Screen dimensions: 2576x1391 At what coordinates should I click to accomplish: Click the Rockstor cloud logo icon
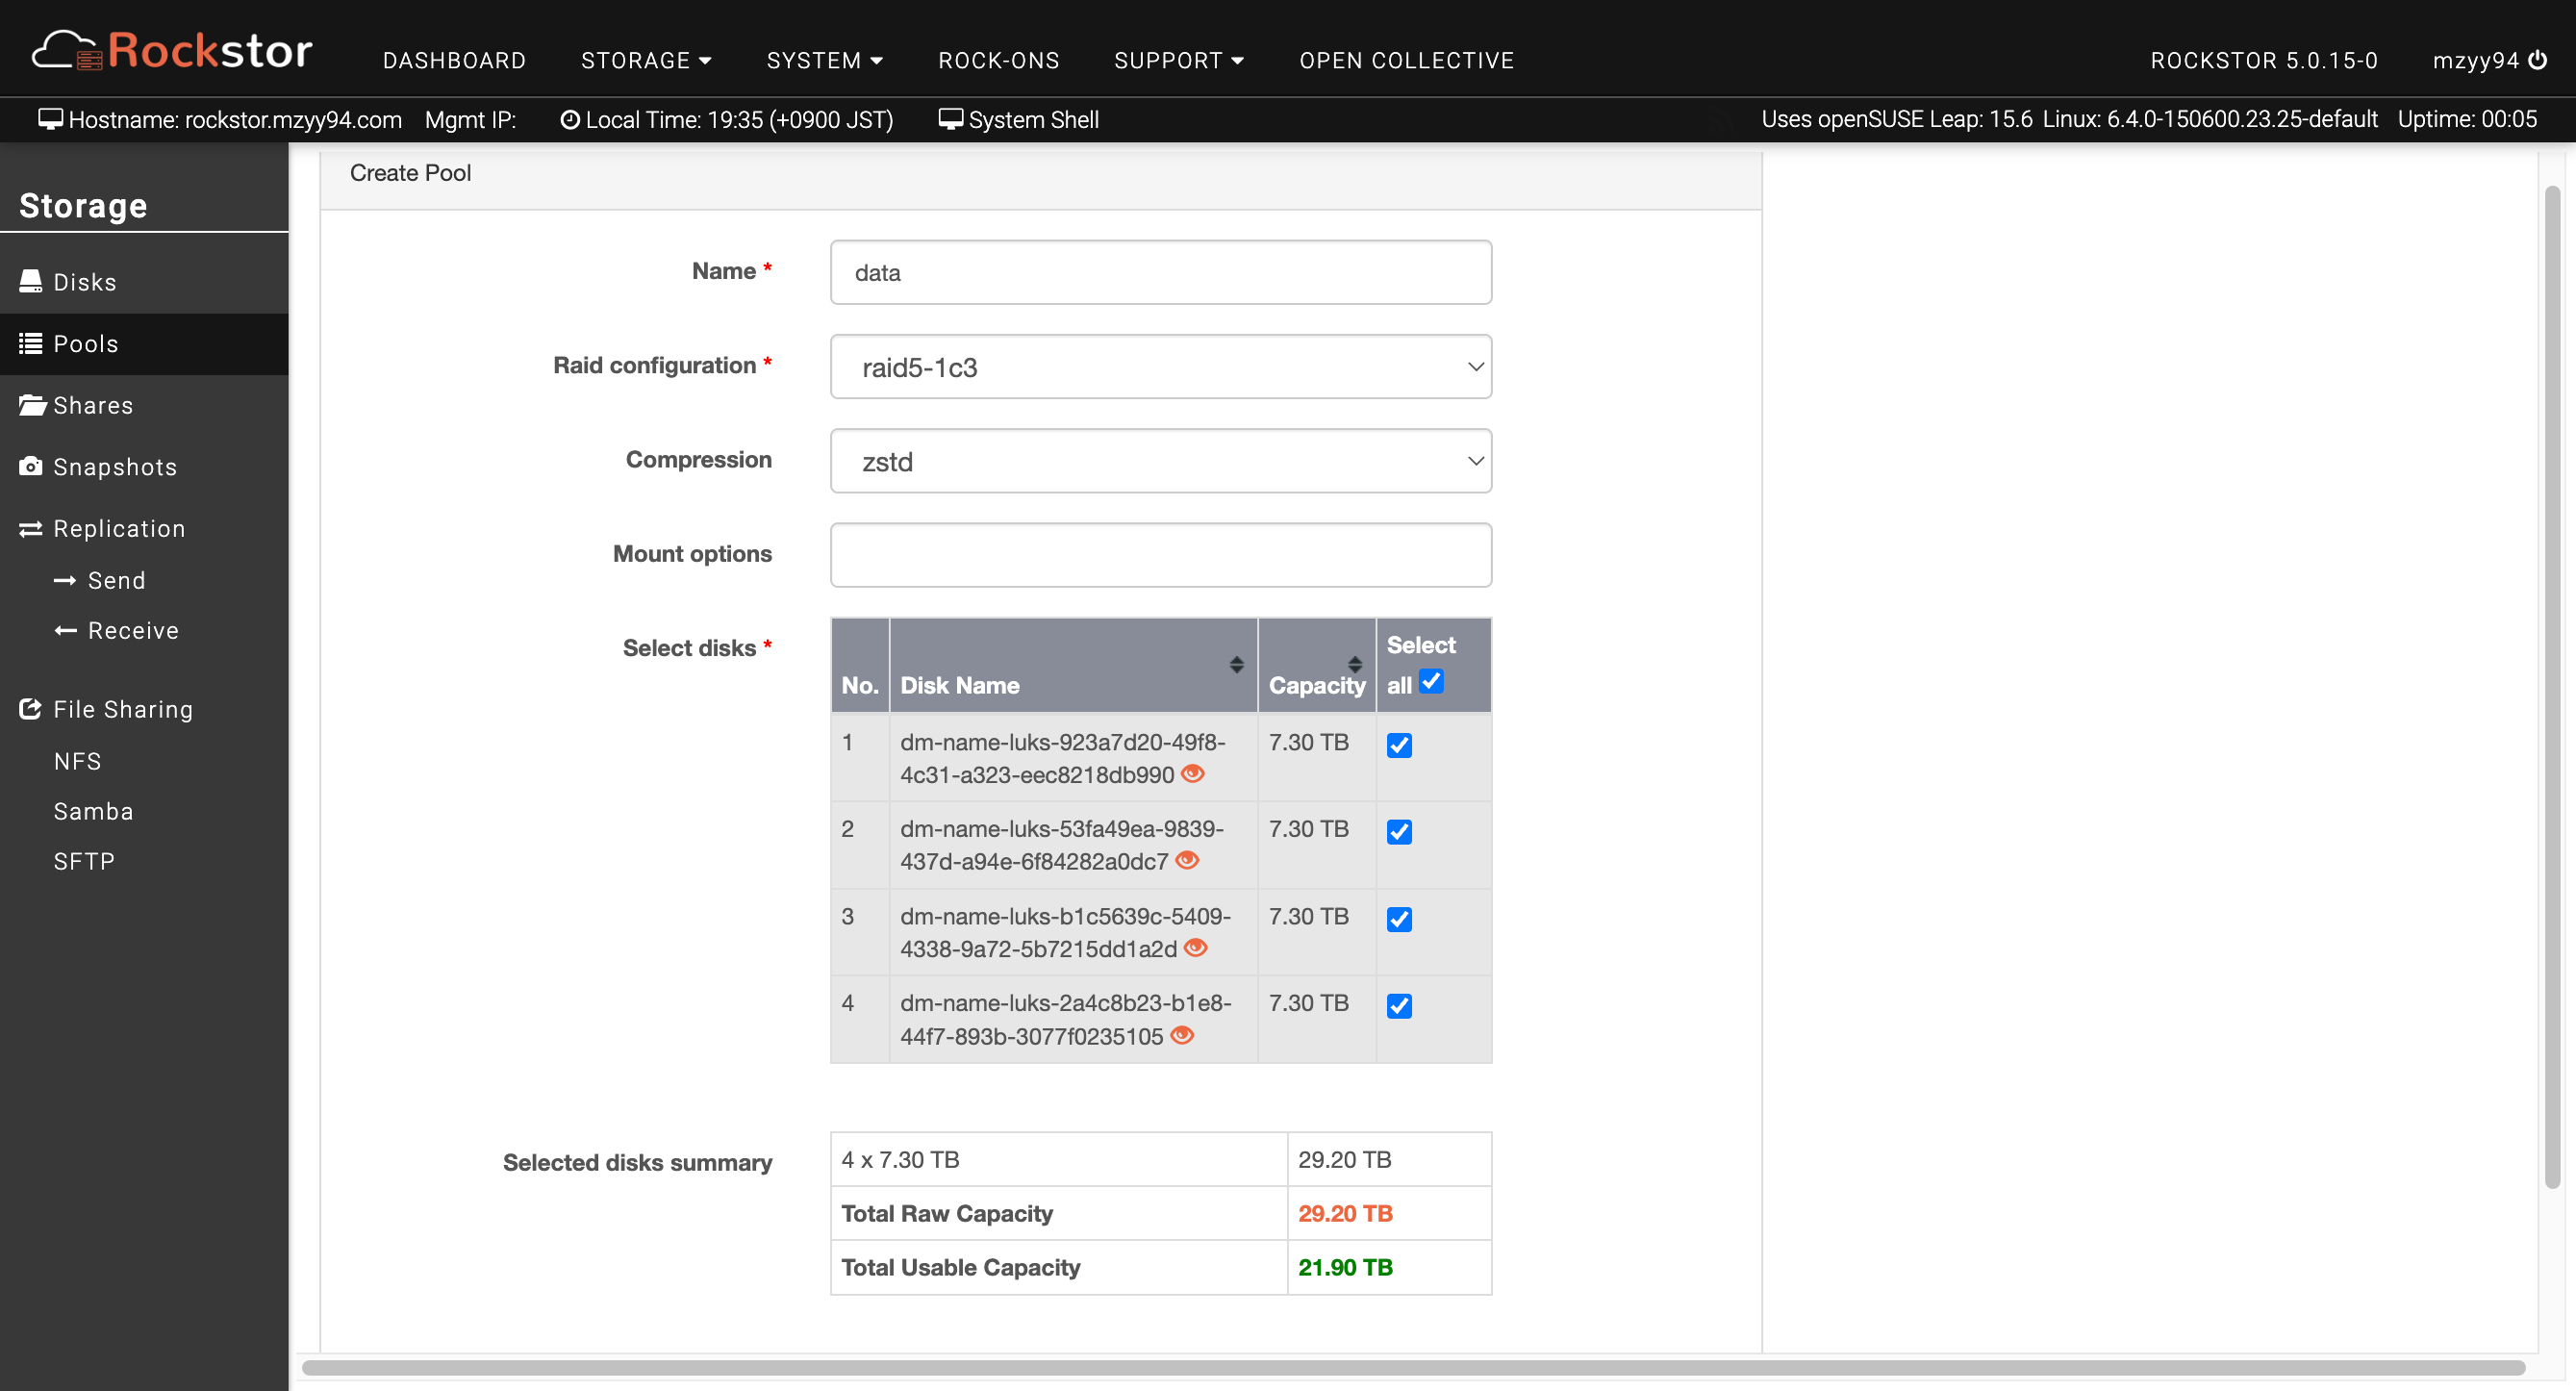66,50
